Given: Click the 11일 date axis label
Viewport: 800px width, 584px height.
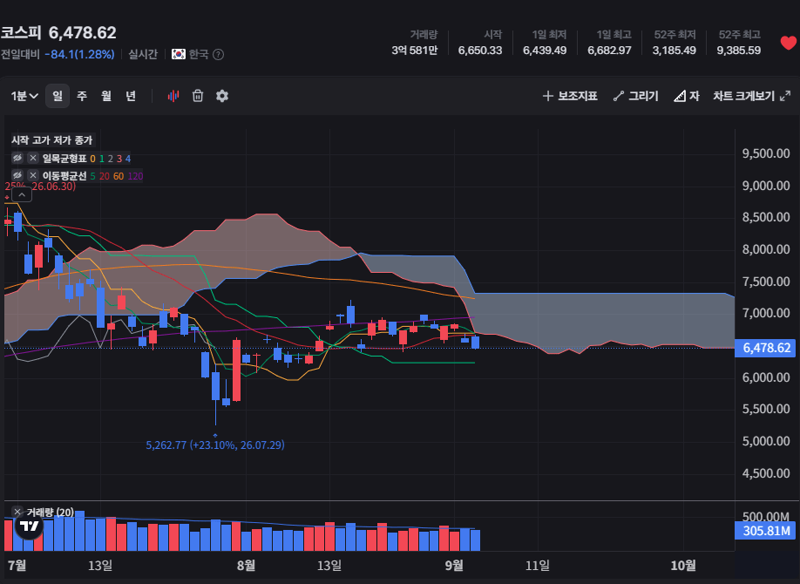Looking at the screenshot, I should point(537,565).
